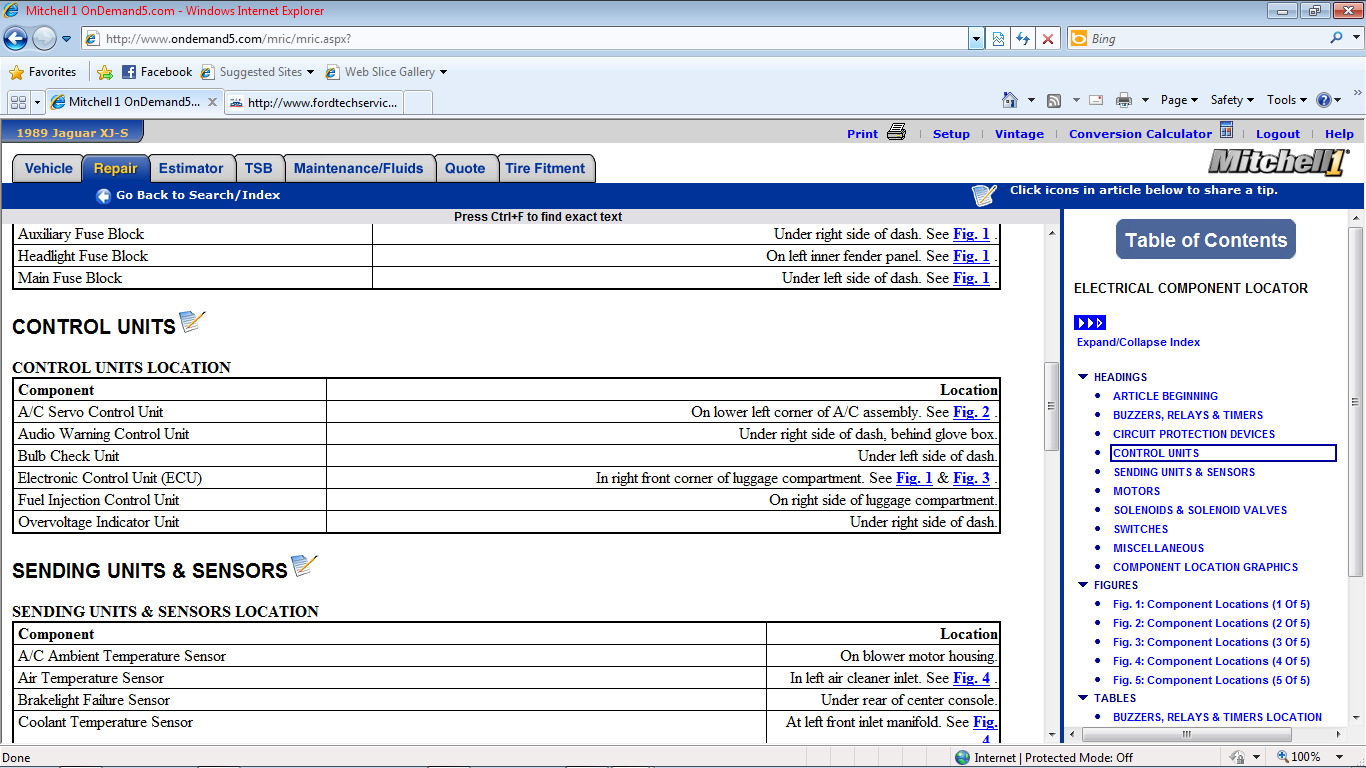Switch to the Estimator tab

[191, 169]
